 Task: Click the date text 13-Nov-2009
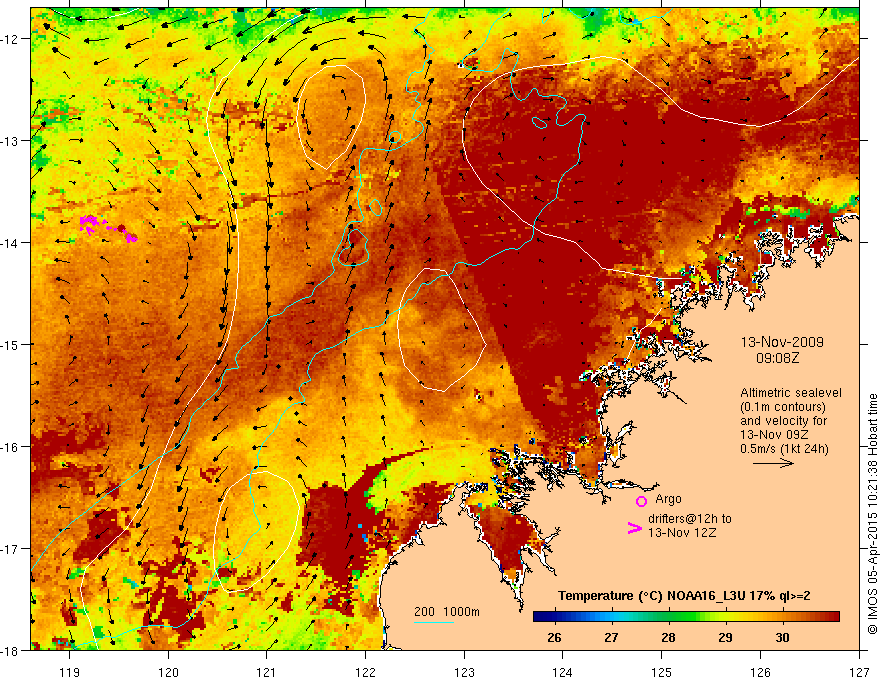pyautogui.click(x=782, y=342)
